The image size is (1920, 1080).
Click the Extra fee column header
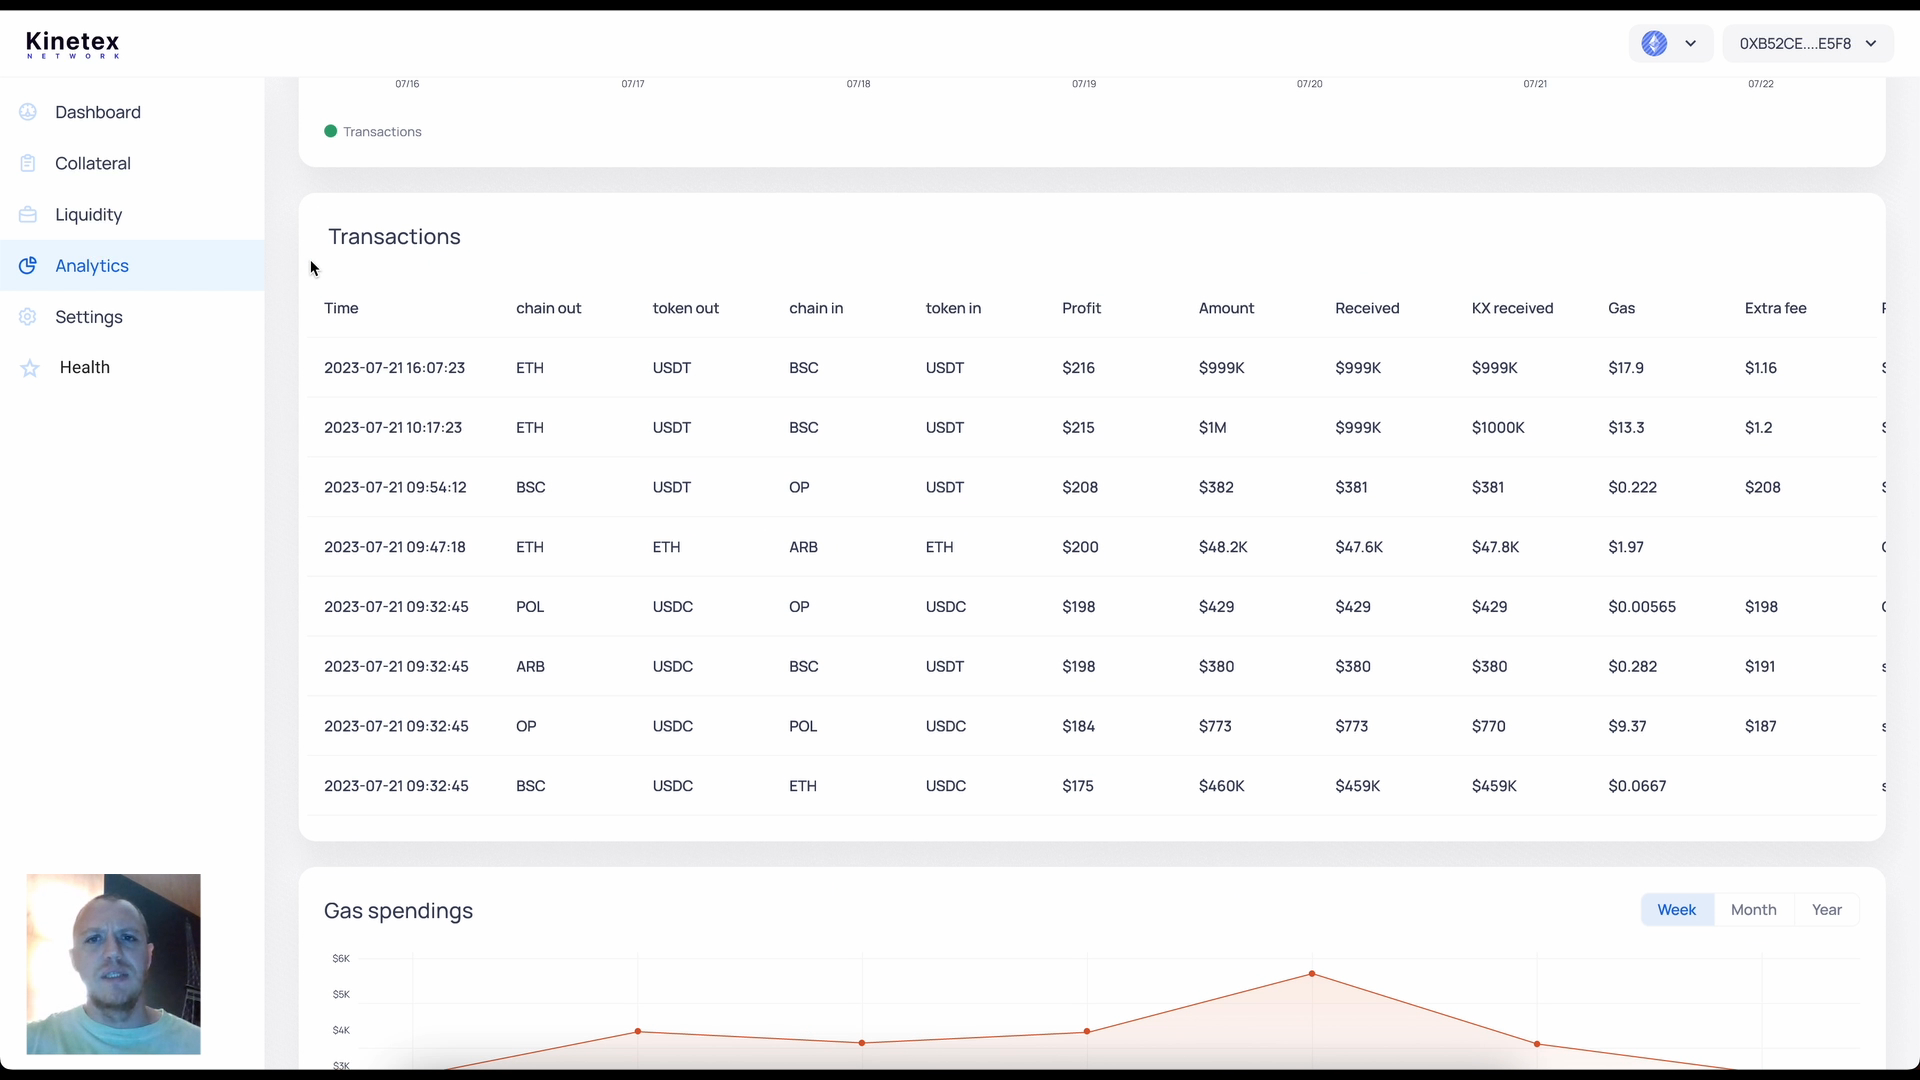click(x=1775, y=308)
